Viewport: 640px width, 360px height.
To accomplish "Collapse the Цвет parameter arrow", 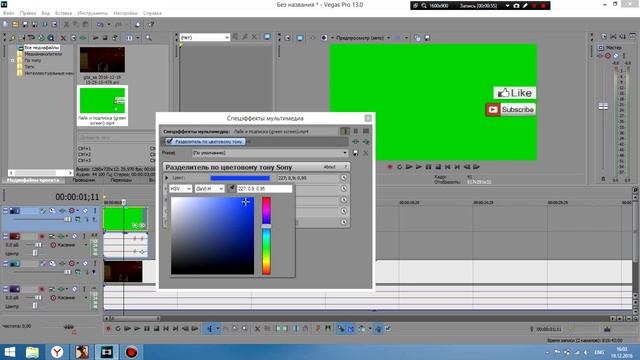I will pos(167,178).
